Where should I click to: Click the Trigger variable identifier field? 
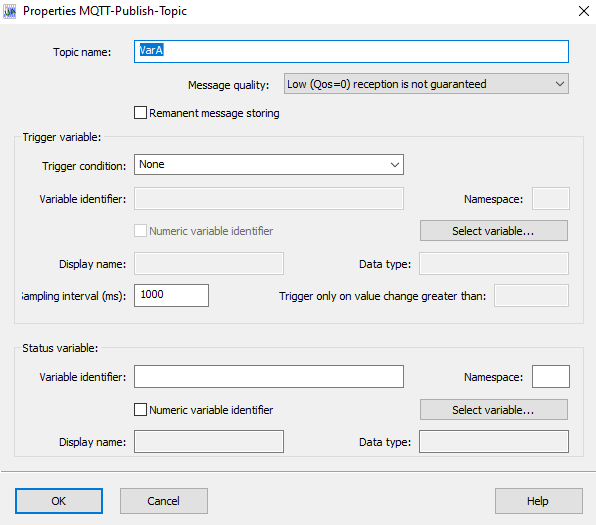269,198
